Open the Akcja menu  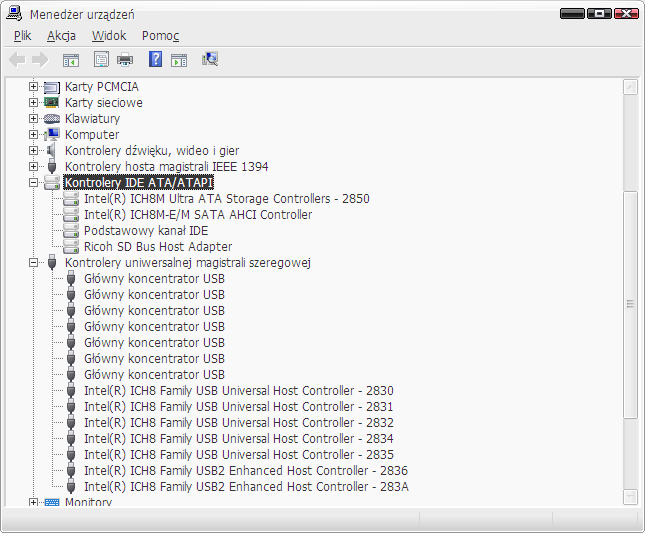point(61,36)
